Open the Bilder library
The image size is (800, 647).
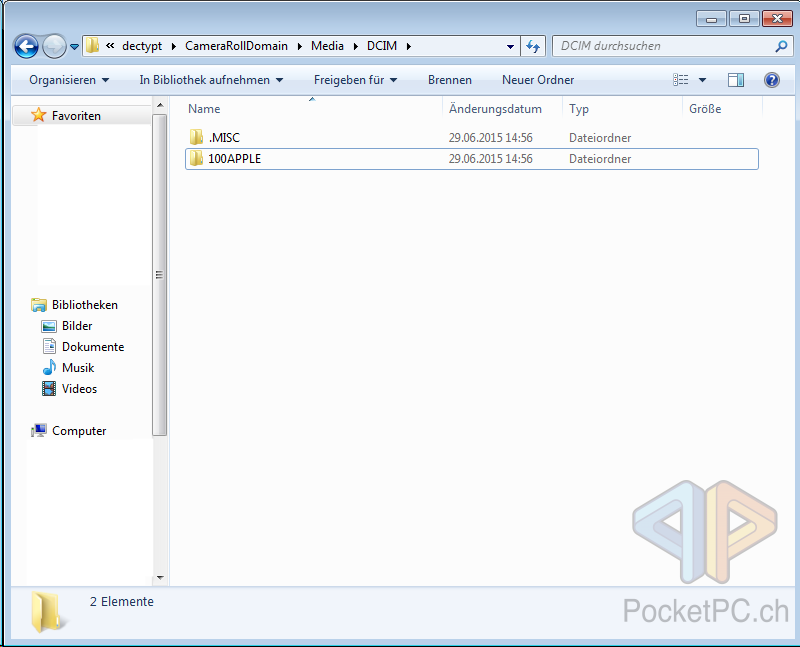coord(77,326)
